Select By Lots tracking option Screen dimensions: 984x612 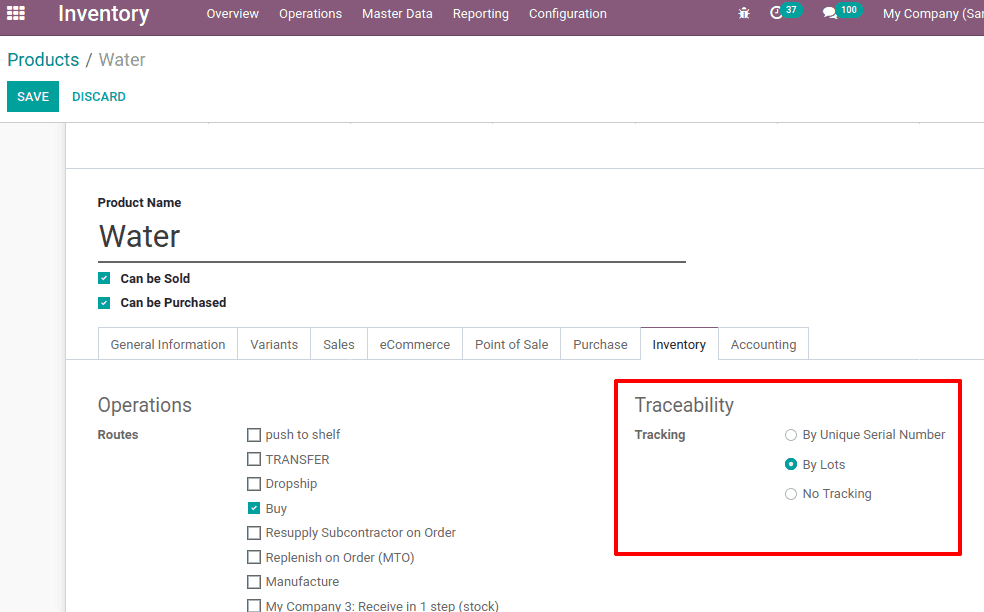791,464
